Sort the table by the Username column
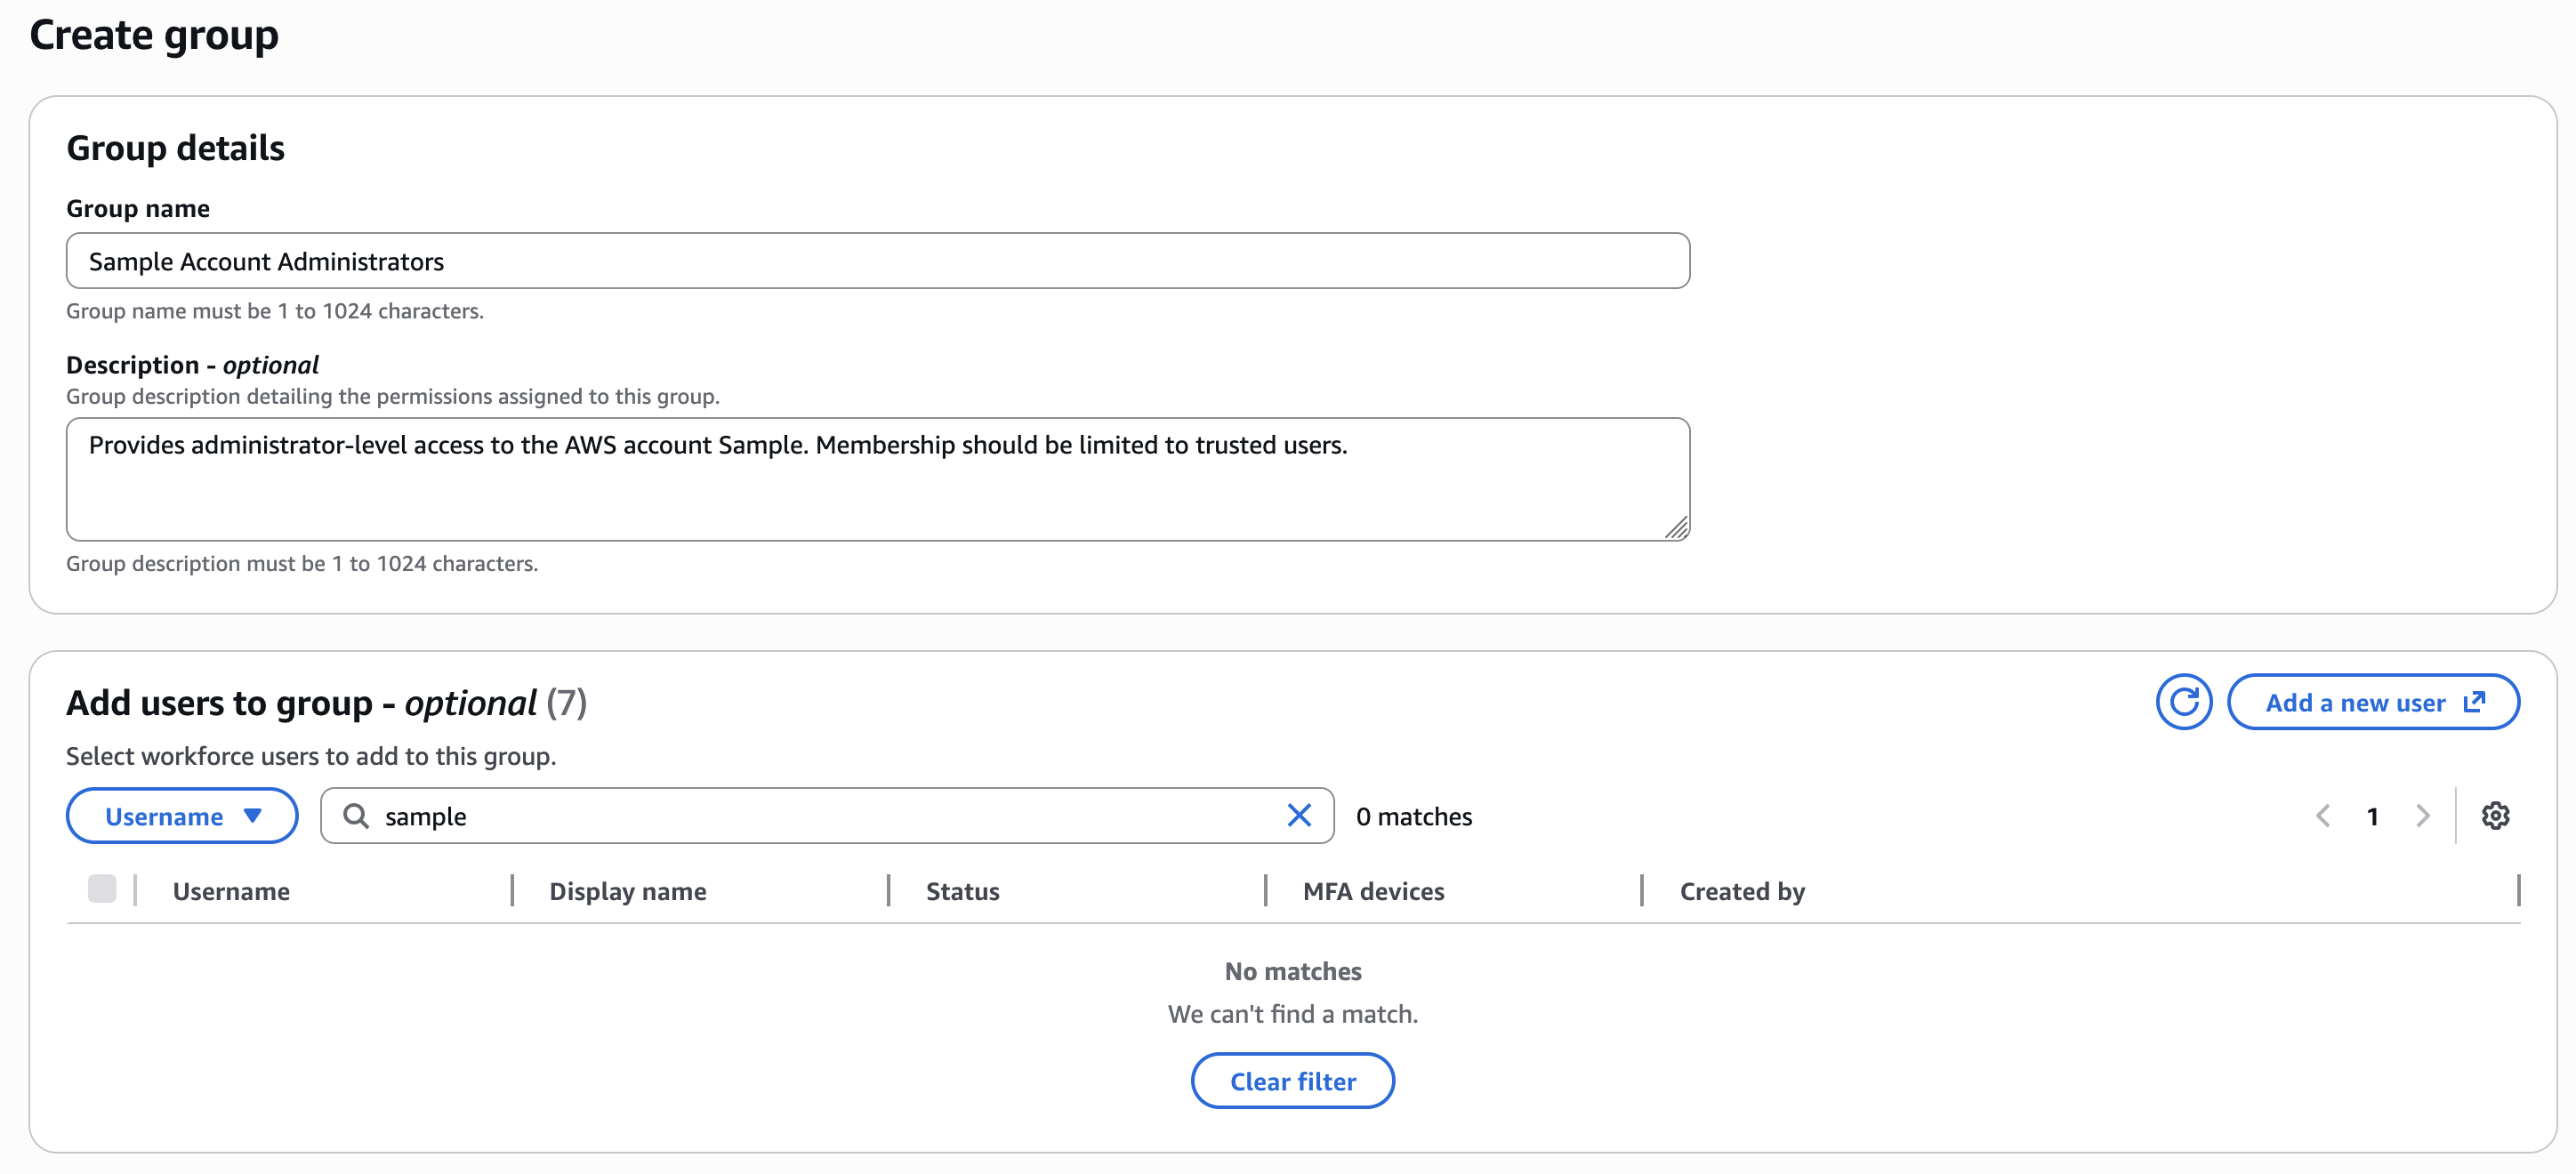 pos(231,890)
